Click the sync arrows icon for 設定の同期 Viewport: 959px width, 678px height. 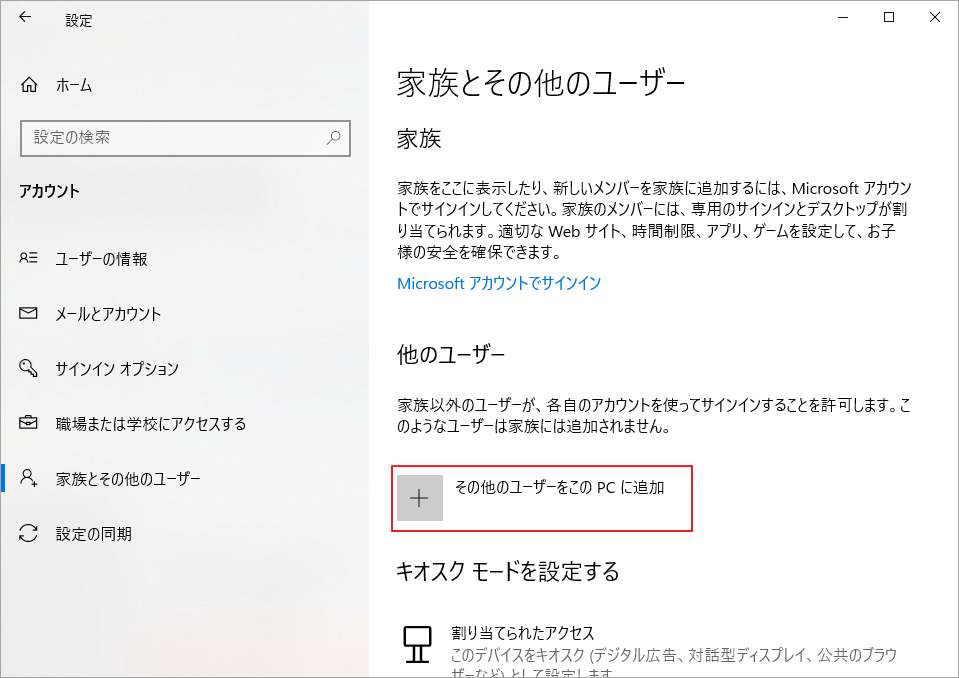click(28, 533)
